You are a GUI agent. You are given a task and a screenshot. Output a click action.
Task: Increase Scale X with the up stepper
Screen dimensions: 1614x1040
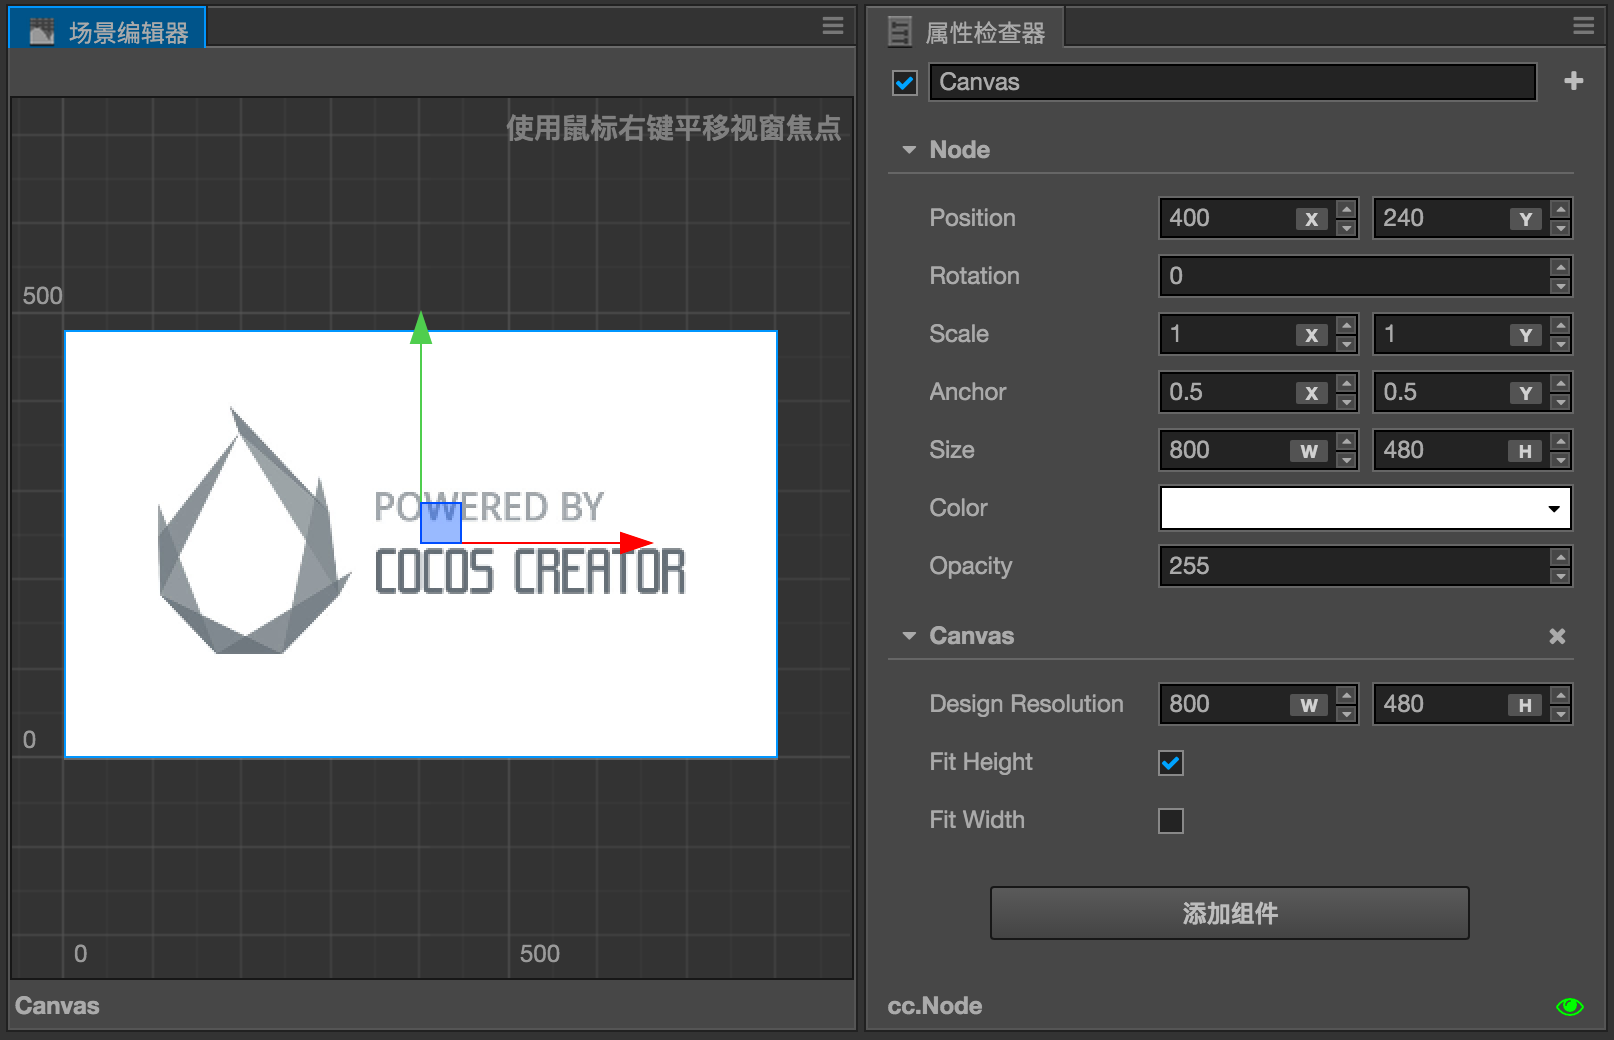point(1347,325)
